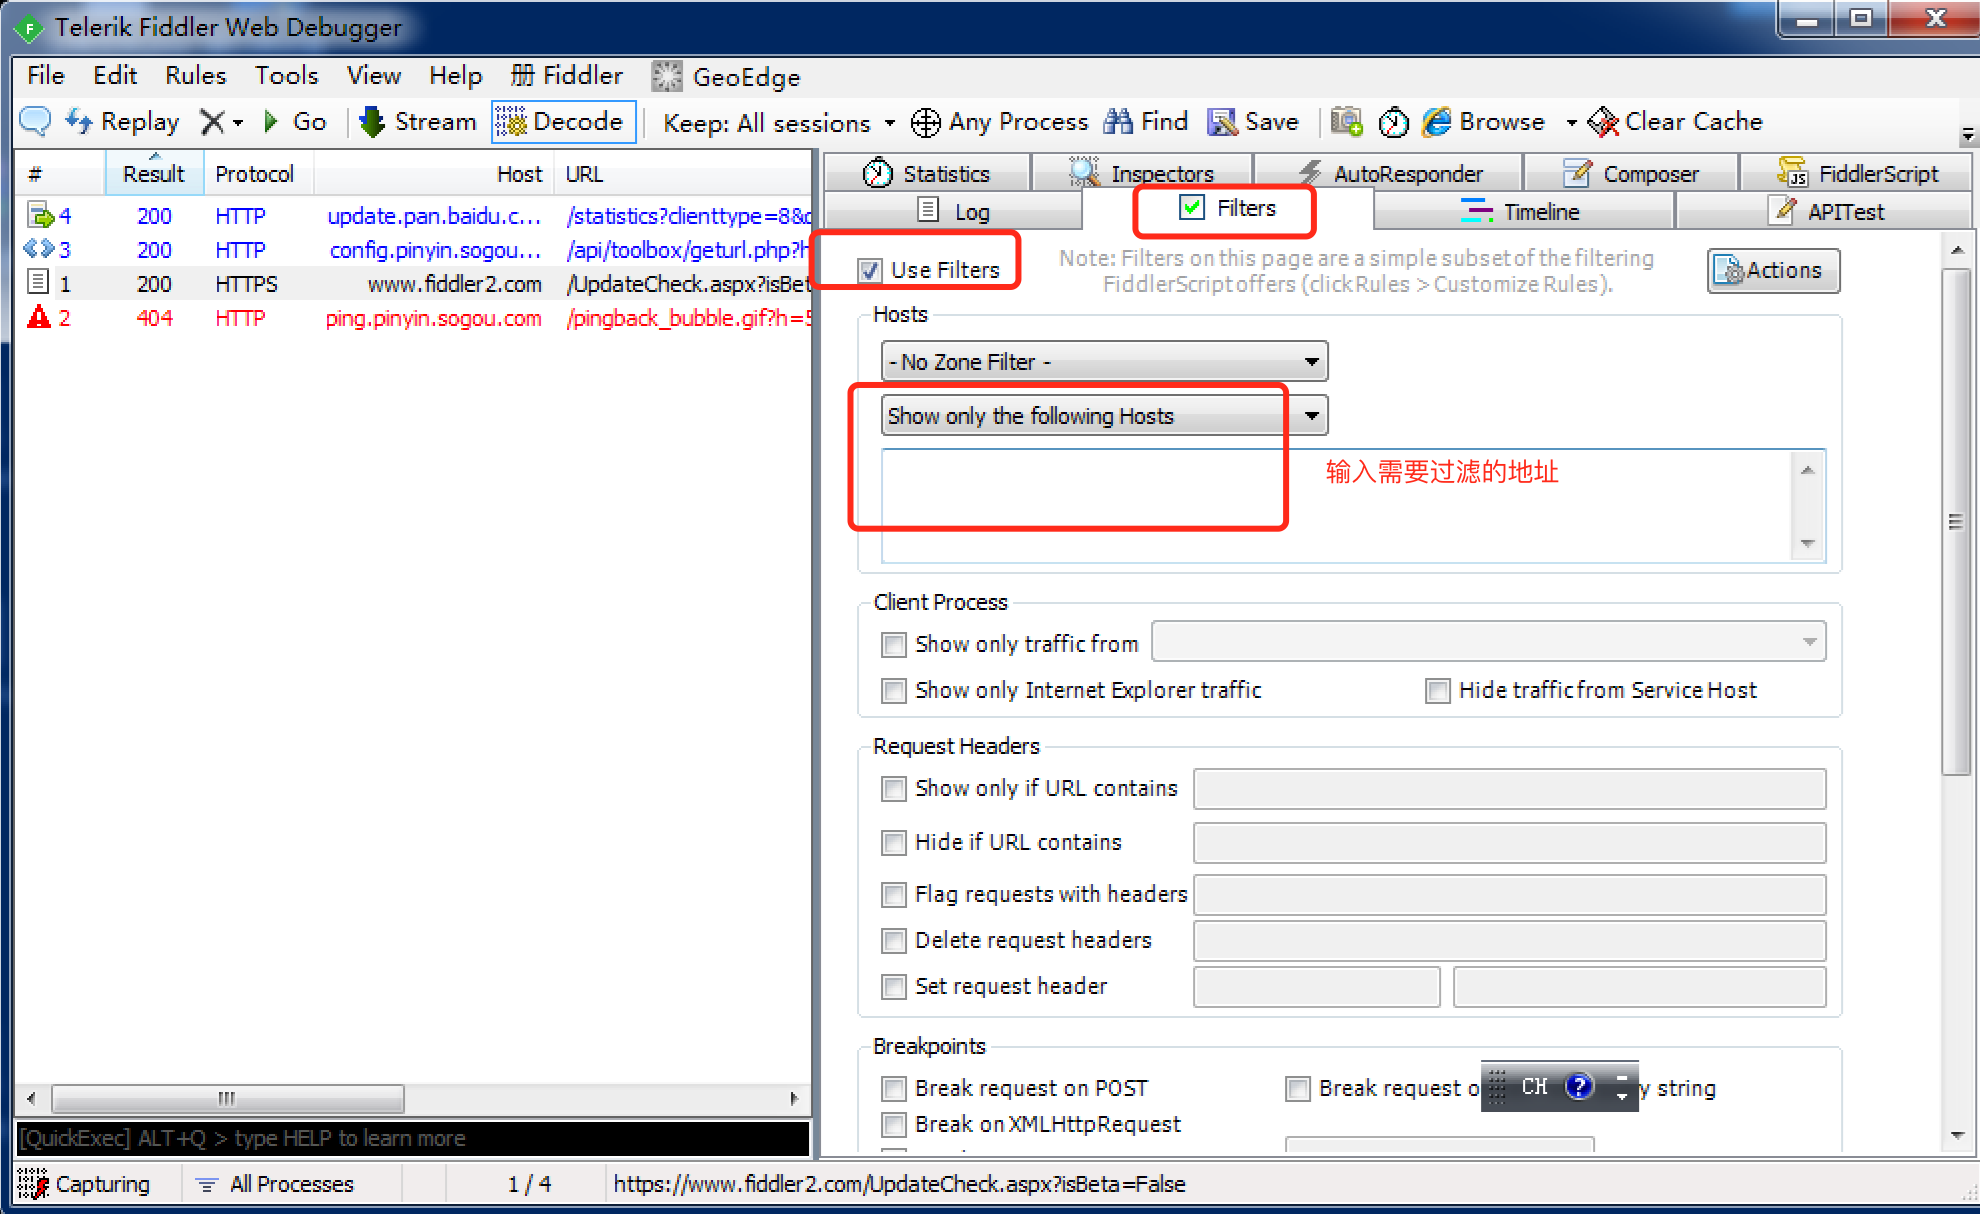Image resolution: width=1980 pixels, height=1214 pixels.
Task: Open Show only the following Hosts dropdown
Action: pos(1104,416)
